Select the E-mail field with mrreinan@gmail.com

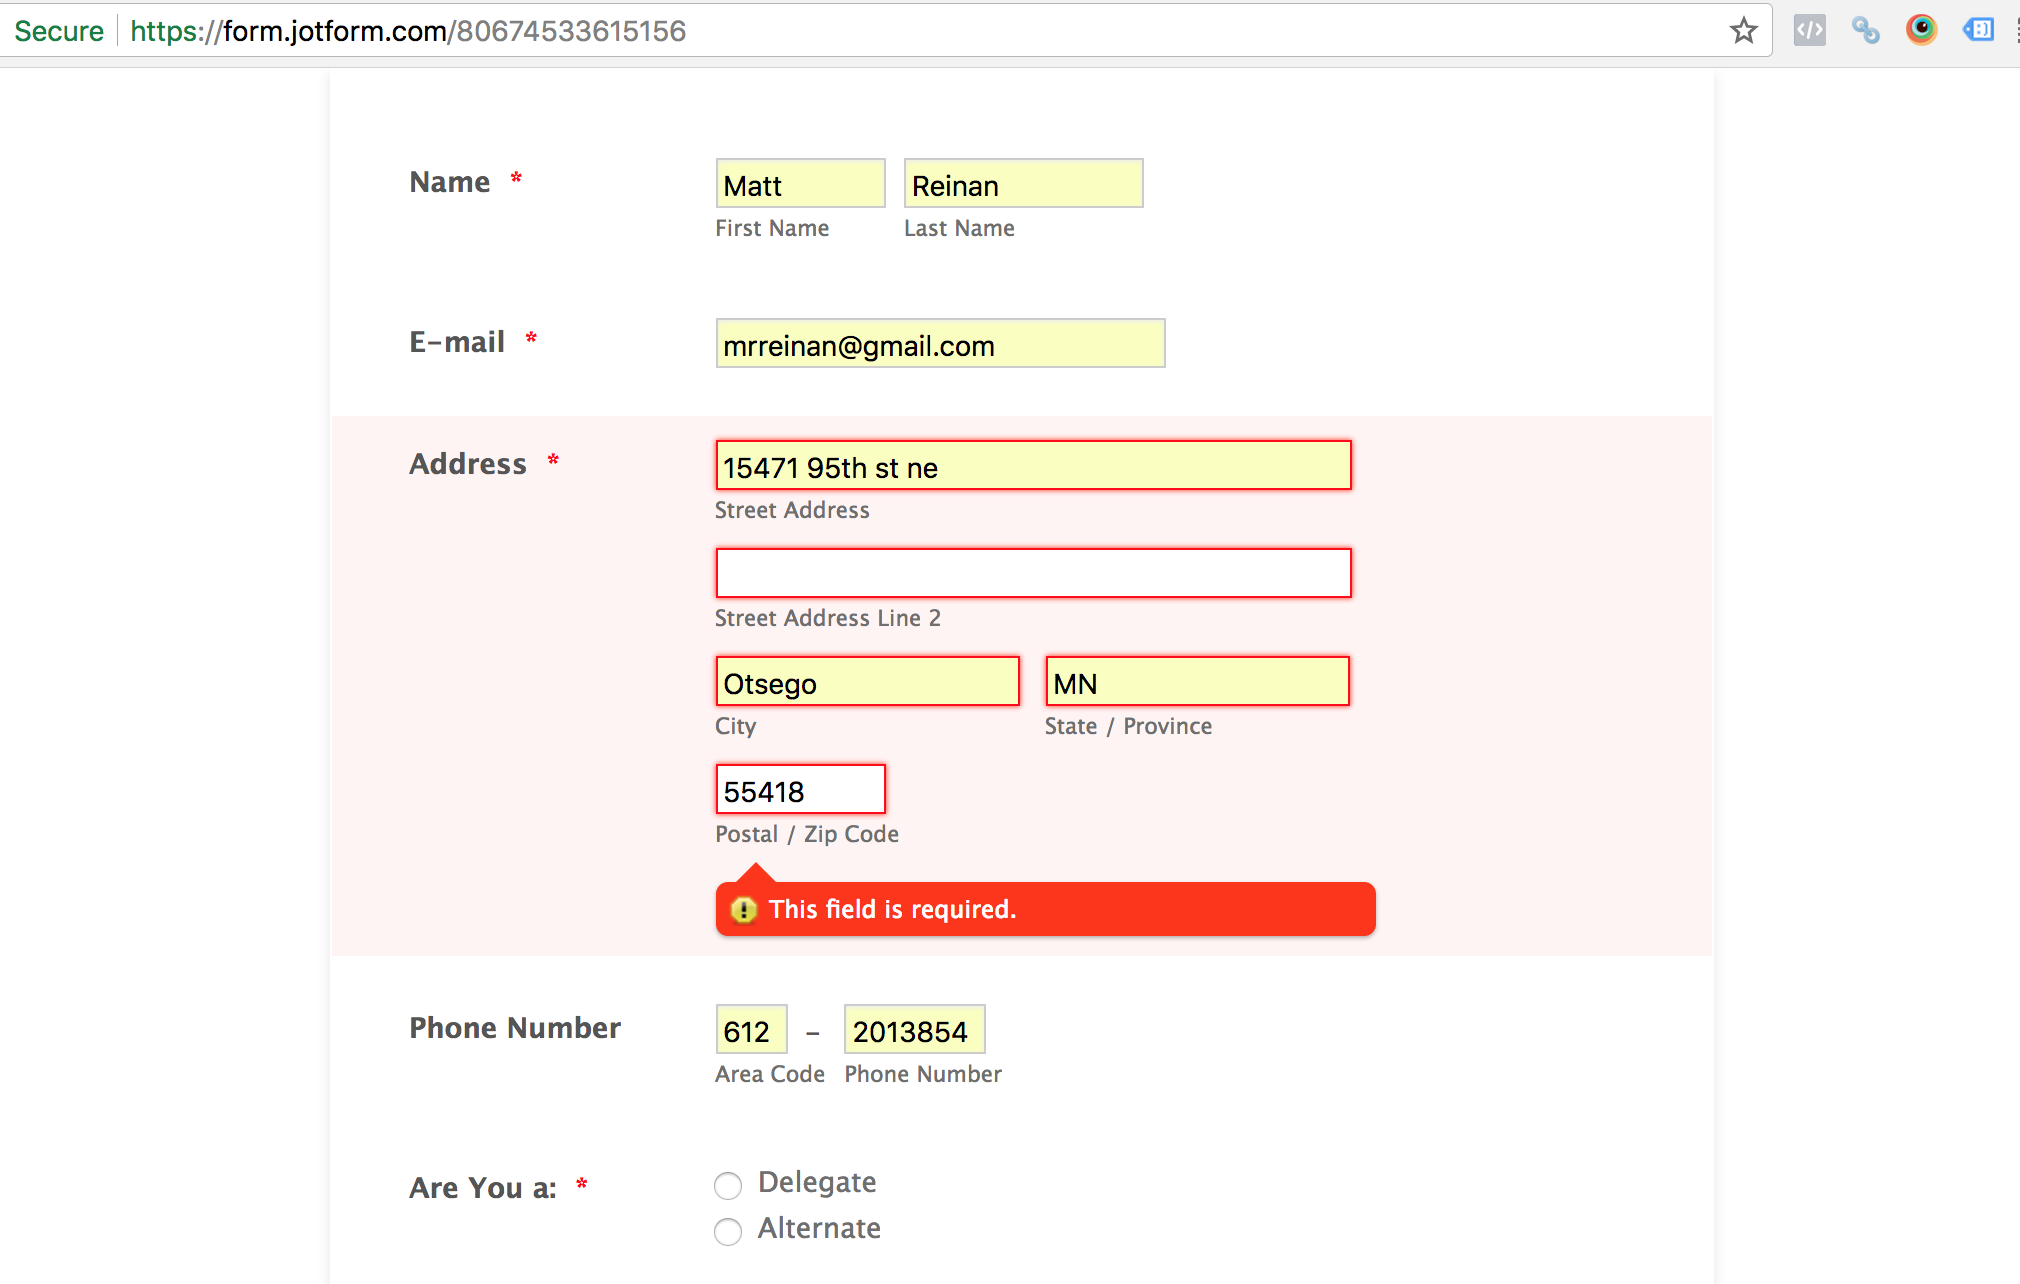pyautogui.click(x=939, y=344)
